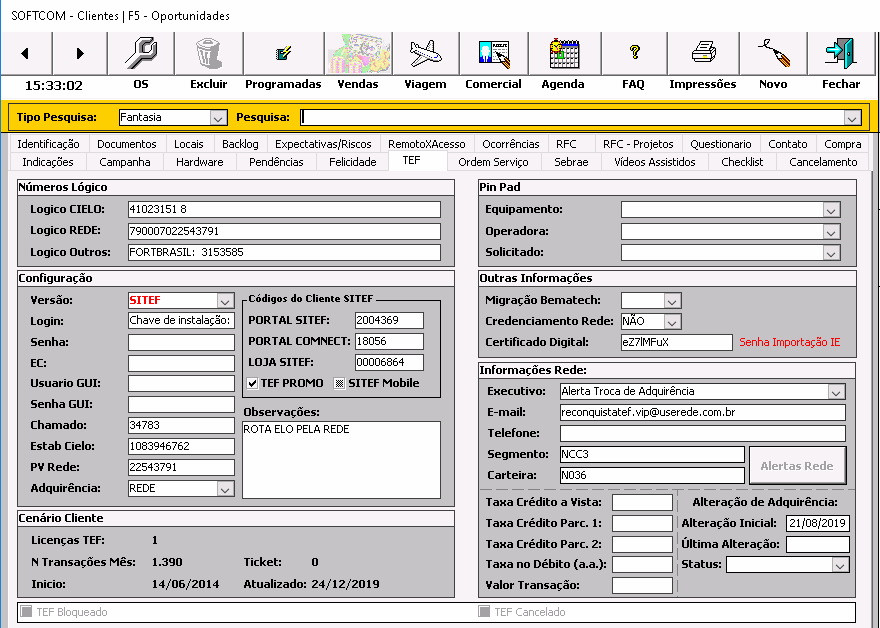Open the Adquirência dropdown list
The height and width of the screenshot is (628, 880).
(224, 489)
